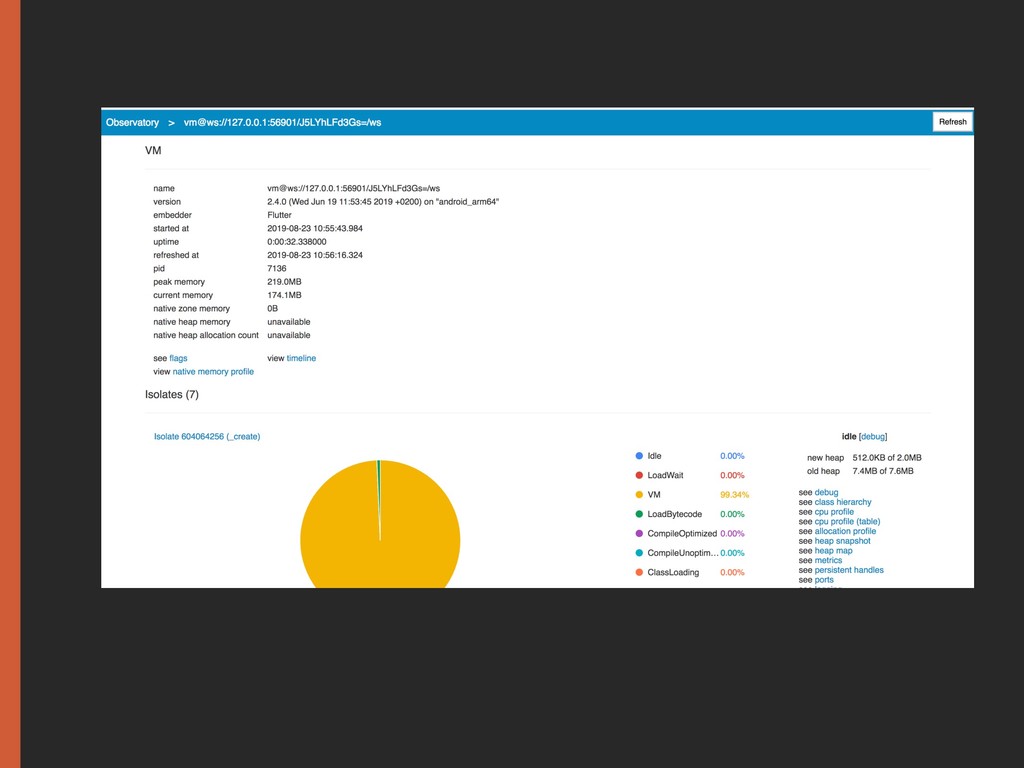The width and height of the screenshot is (1024, 768).
Task: Open the Observatory breadcrumb link
Action: coord(133,123)
